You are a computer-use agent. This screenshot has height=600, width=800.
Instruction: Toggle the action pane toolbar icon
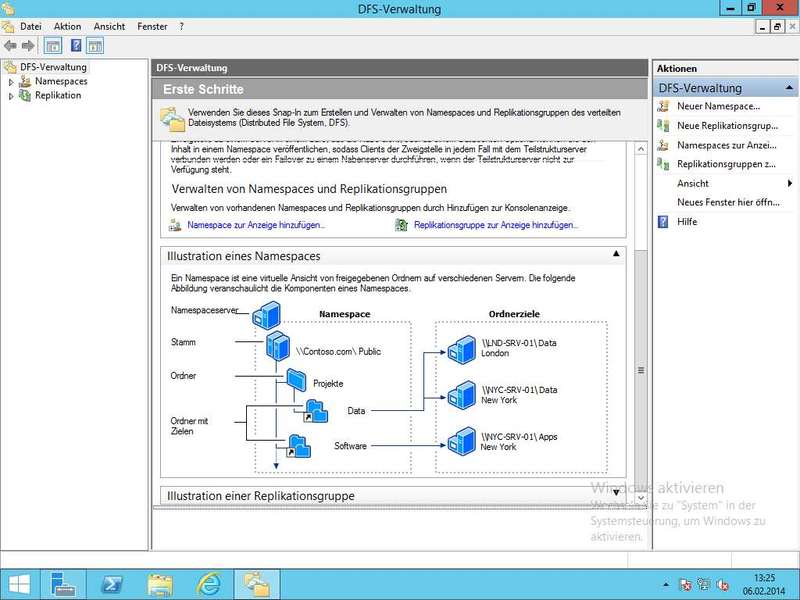tap(96, 46)
